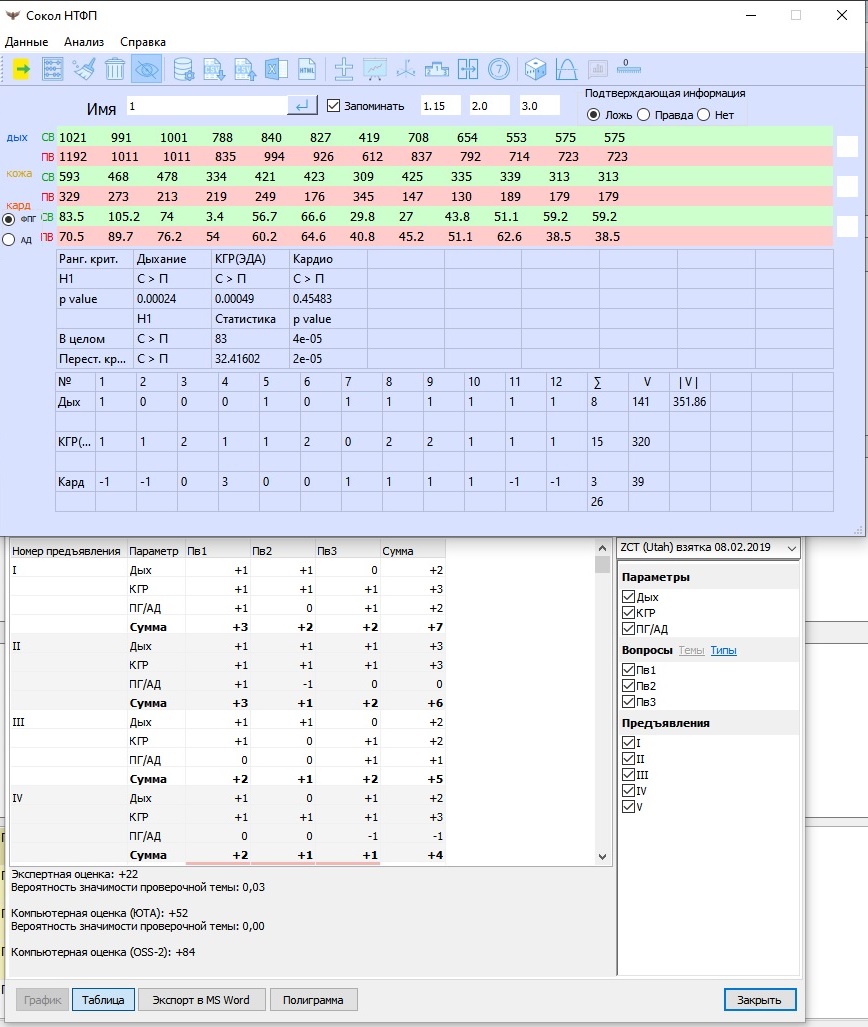Click the greyed histogram icon

(x=597, y=69)
